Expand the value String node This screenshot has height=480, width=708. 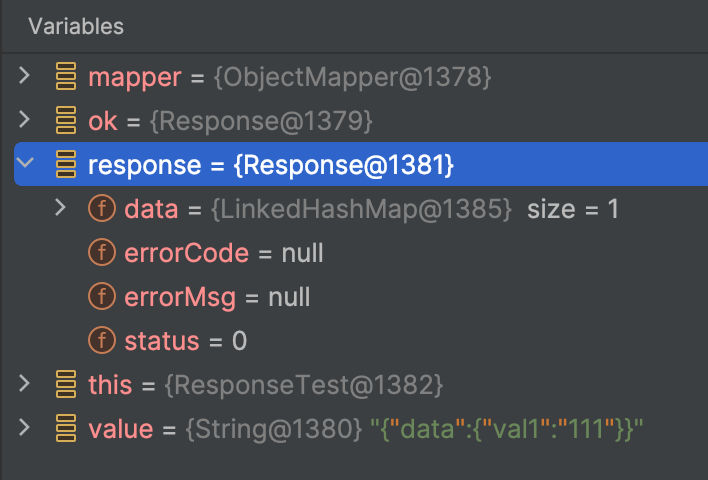[x=25, y=429]
